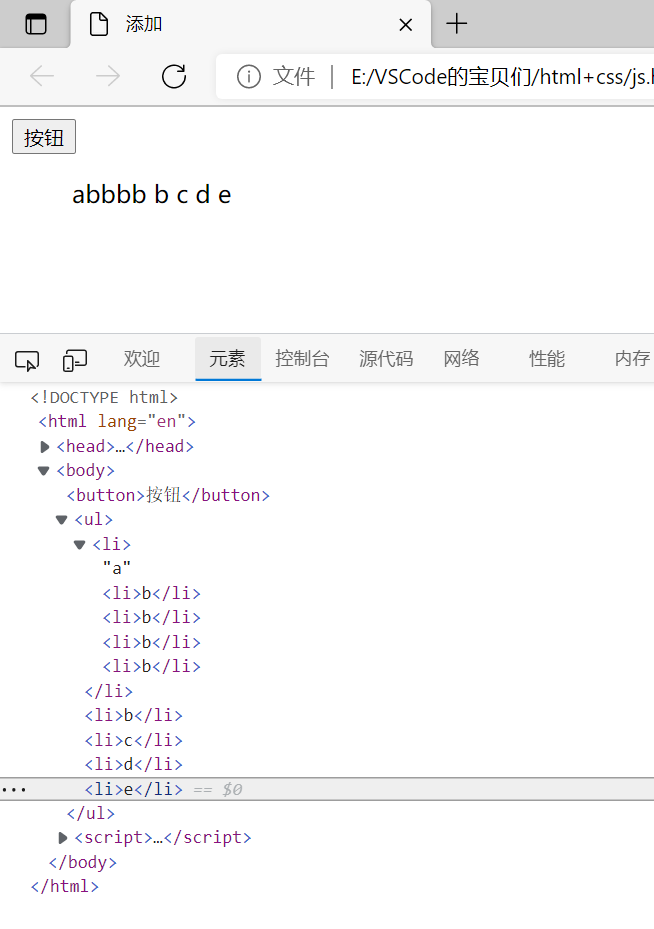This screenshot has height=929, width=654.
Task: Switch to the 控制台 DevTools tab
Action: click(x=302, y=358)
